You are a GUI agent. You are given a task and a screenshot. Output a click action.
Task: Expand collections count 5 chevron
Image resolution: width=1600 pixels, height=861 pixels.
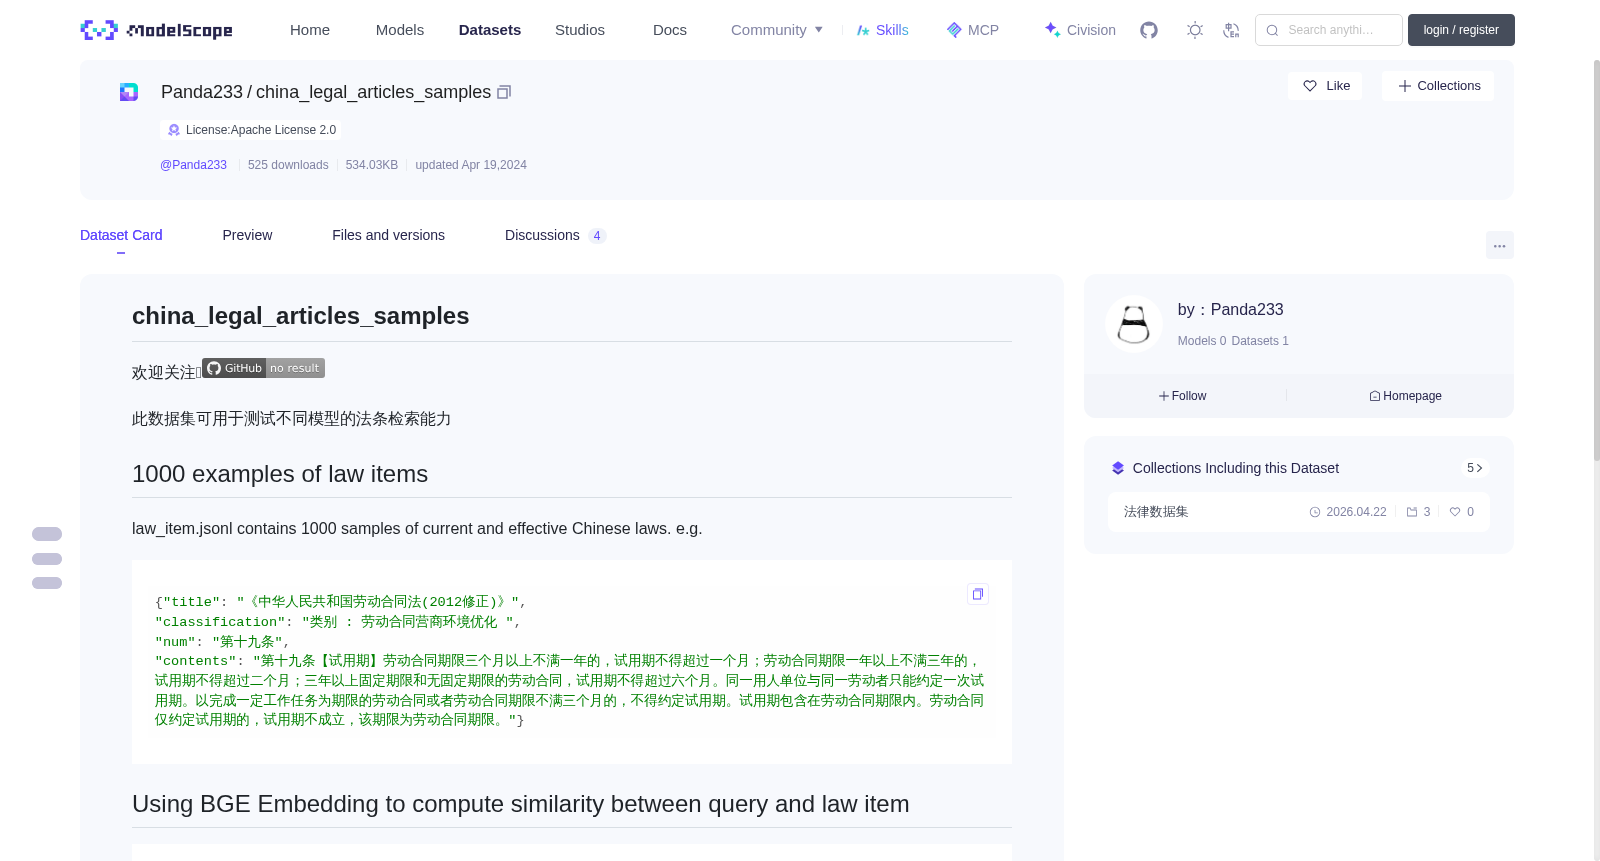tap(1475, 468)
